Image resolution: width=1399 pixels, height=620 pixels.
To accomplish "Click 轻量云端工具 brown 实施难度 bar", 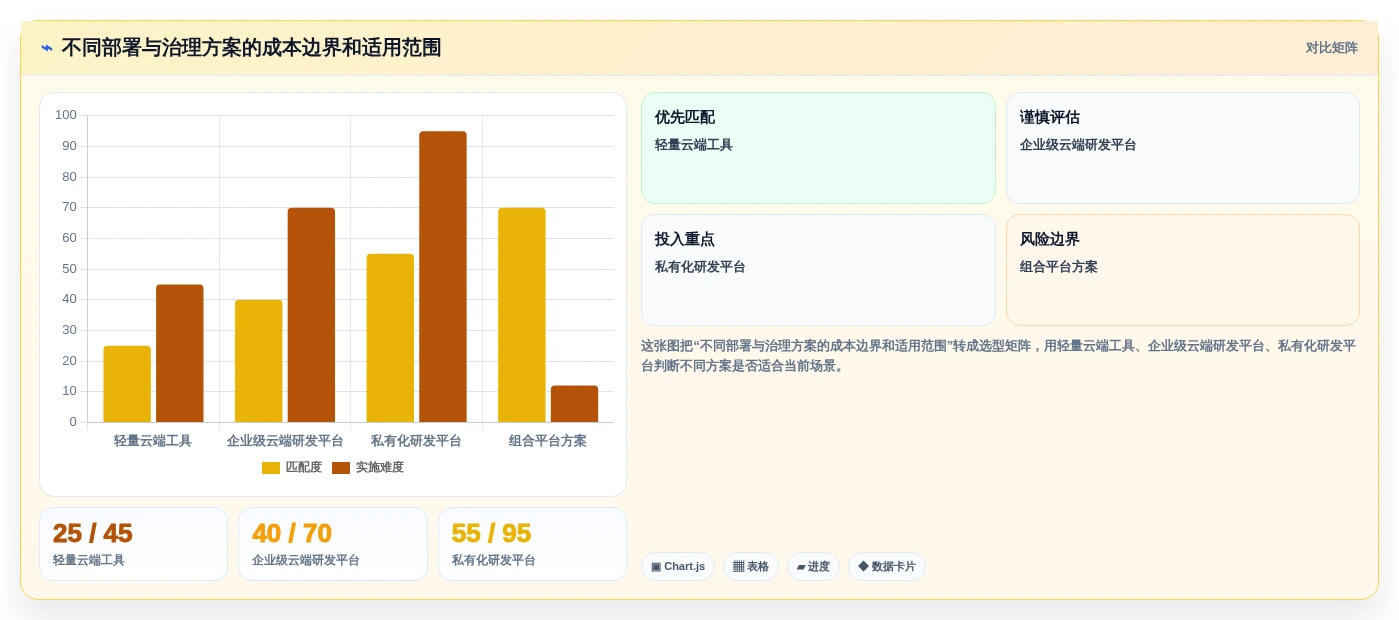I will point(180,353).
